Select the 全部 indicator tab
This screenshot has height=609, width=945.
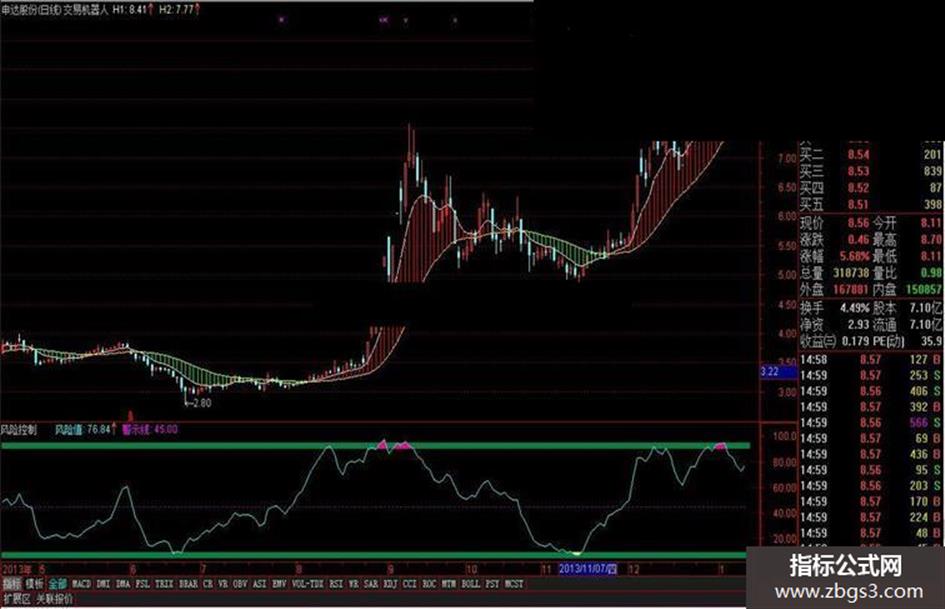(58, 584)
